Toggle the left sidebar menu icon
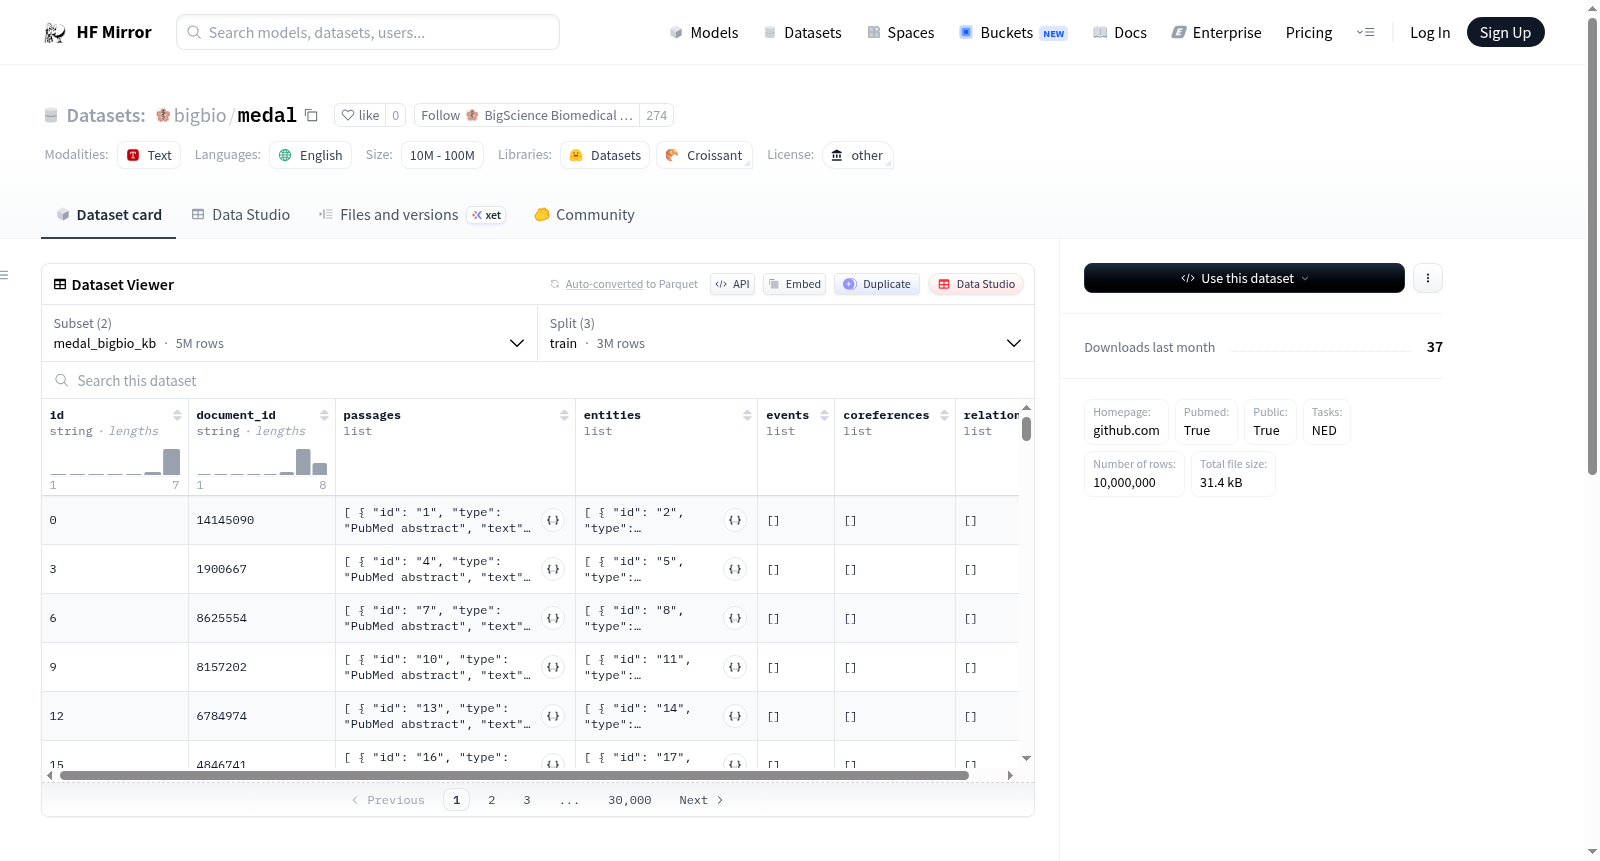 (x=4, y=275)
